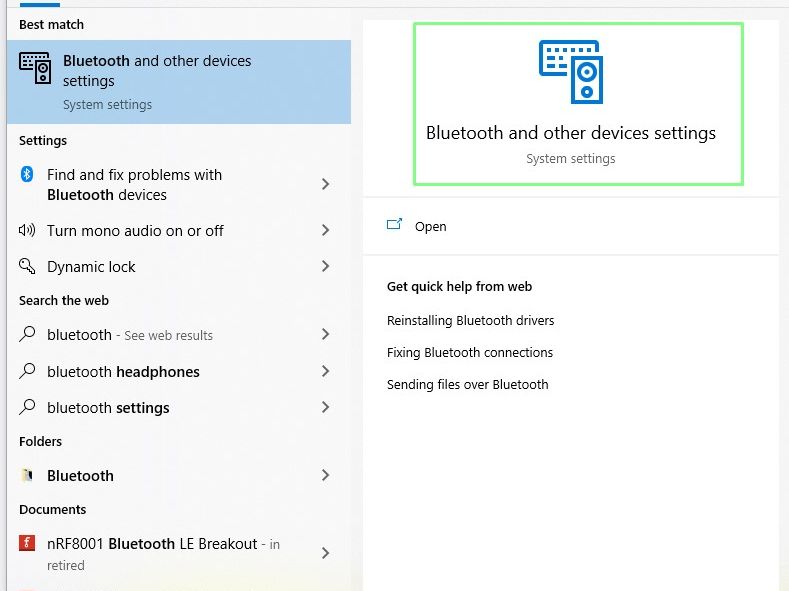789x591 pixels.
Task: Expand bluetooth headphones web result arrow
Action: 325,372
